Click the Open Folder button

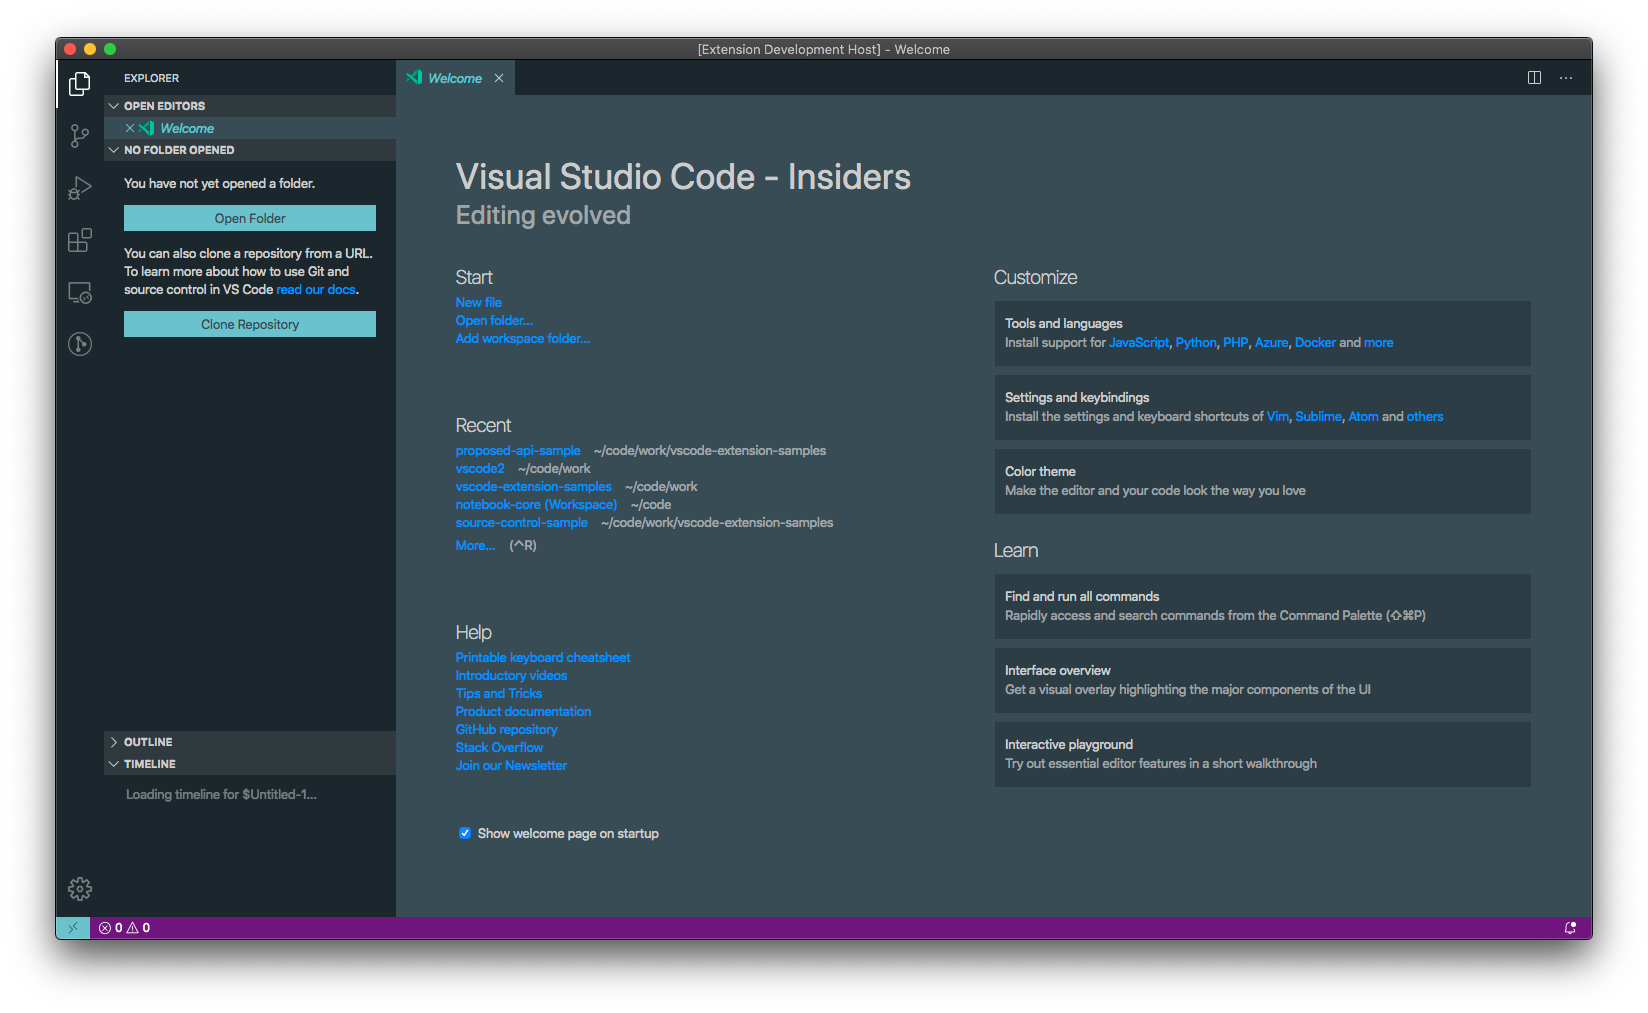(x=250, y=218)
